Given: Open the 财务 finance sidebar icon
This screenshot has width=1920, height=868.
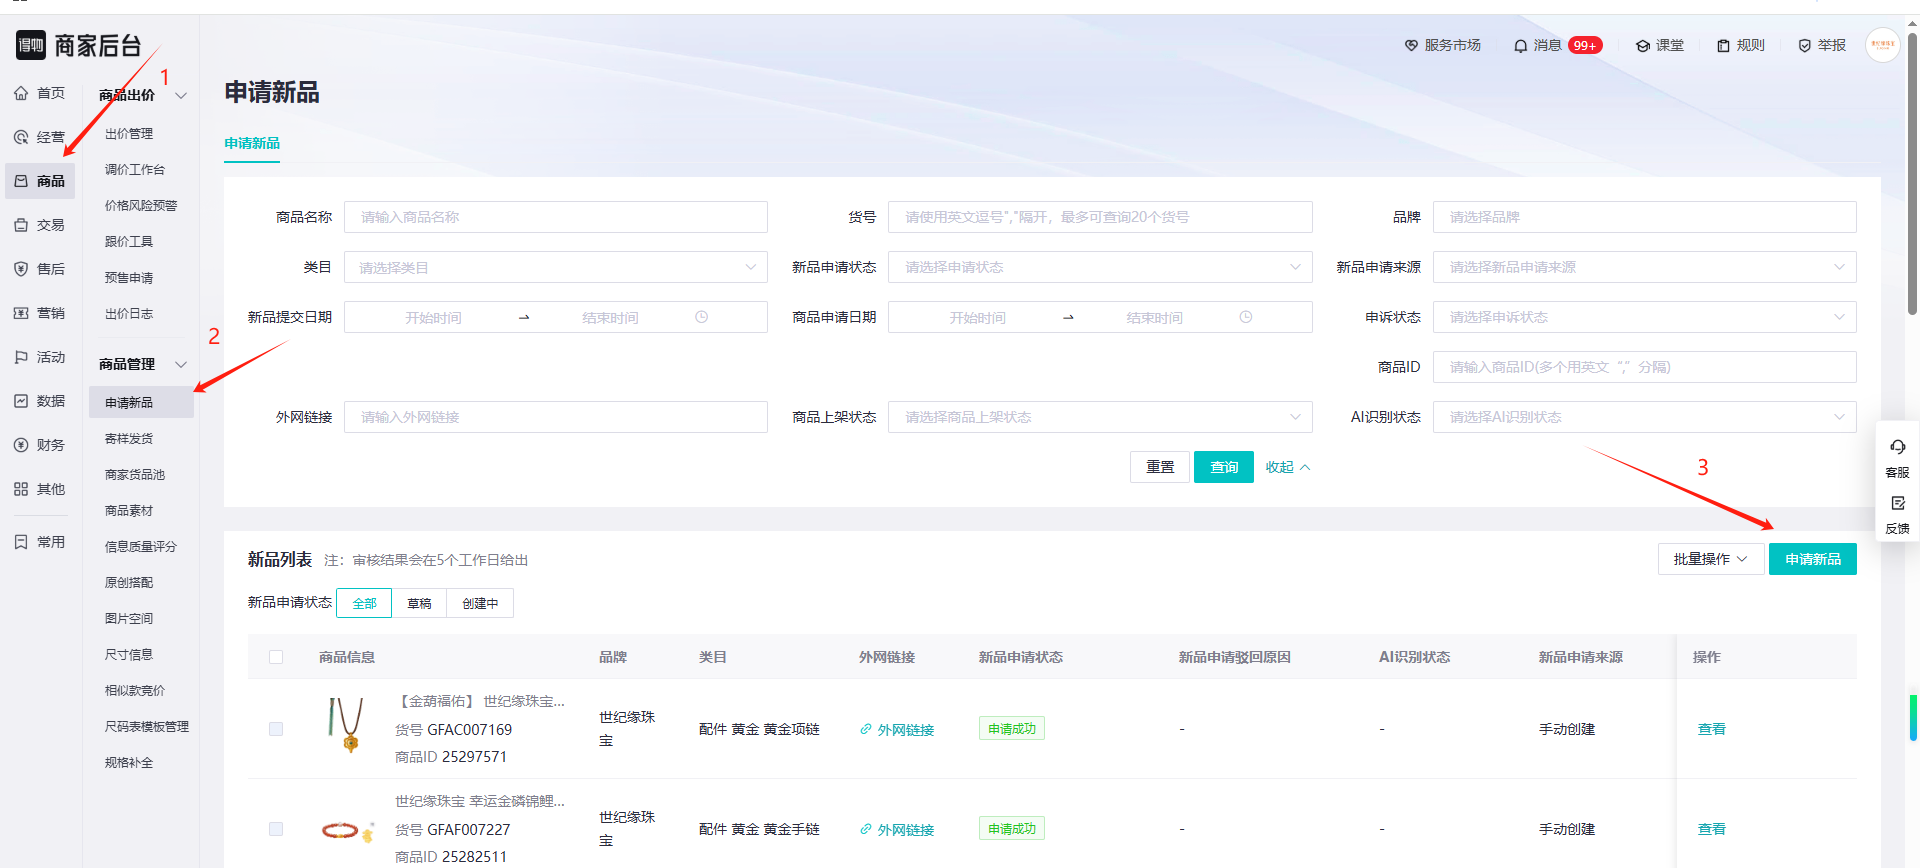Looking at the screenshot, I should click(21, 445).
